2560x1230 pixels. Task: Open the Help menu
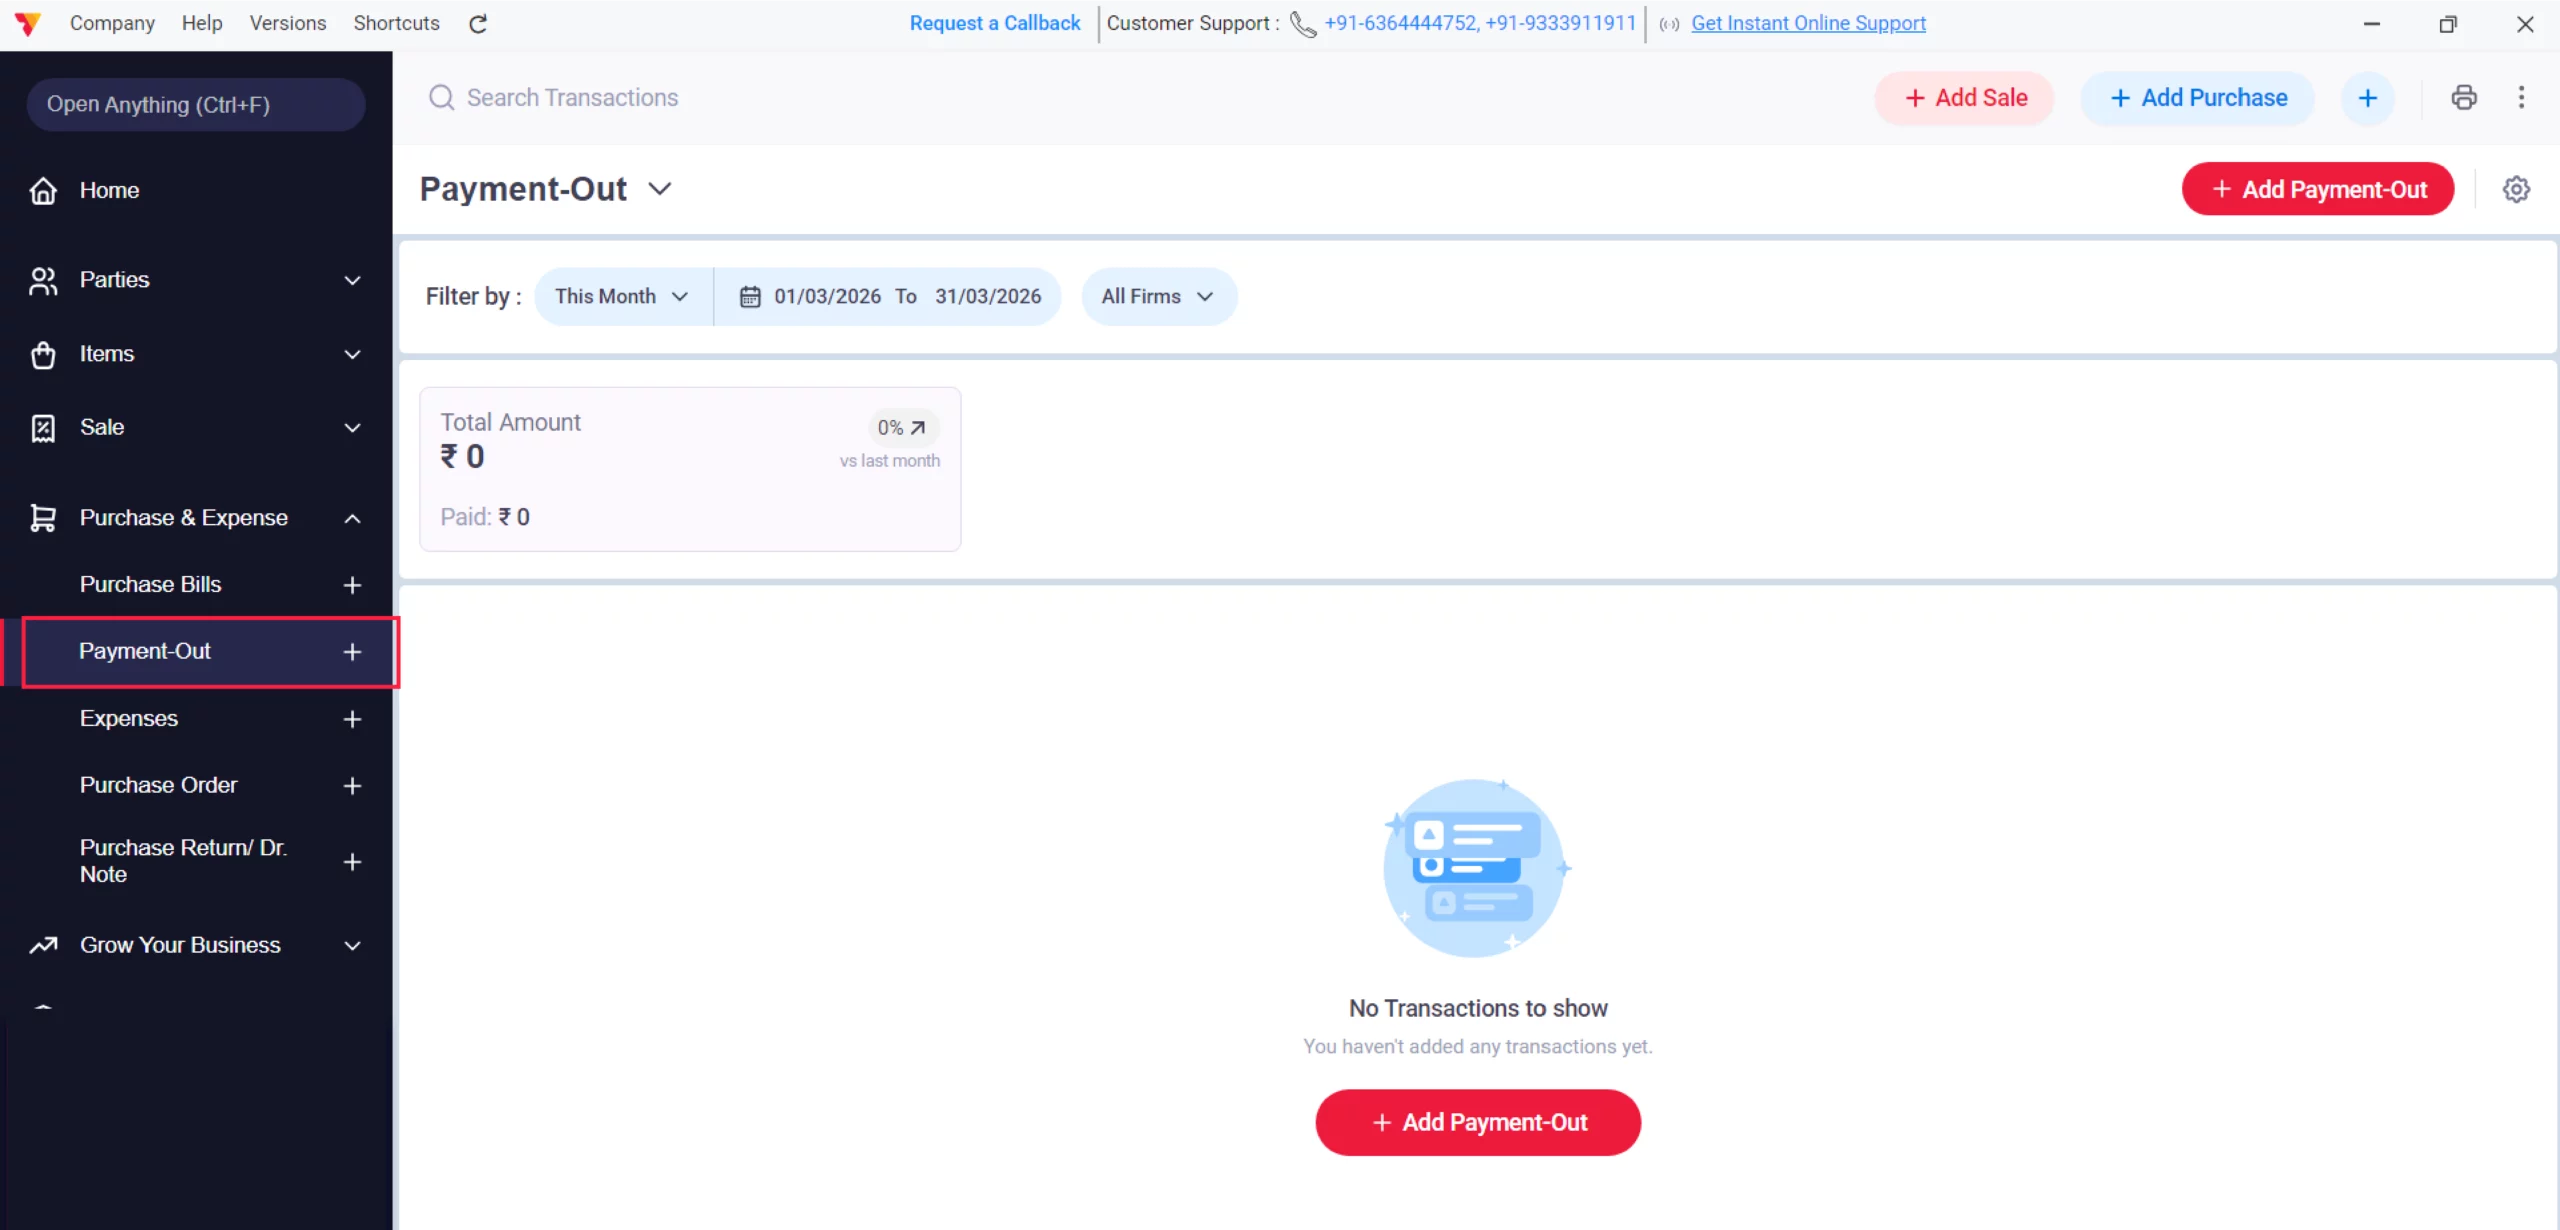point(201,23)
